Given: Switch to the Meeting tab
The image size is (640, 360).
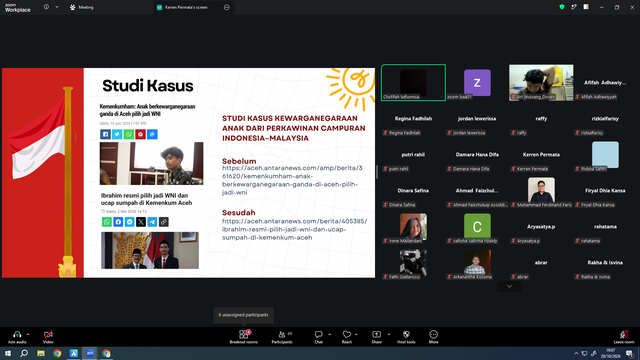Looking at the screenshot, I should point(82,7).
